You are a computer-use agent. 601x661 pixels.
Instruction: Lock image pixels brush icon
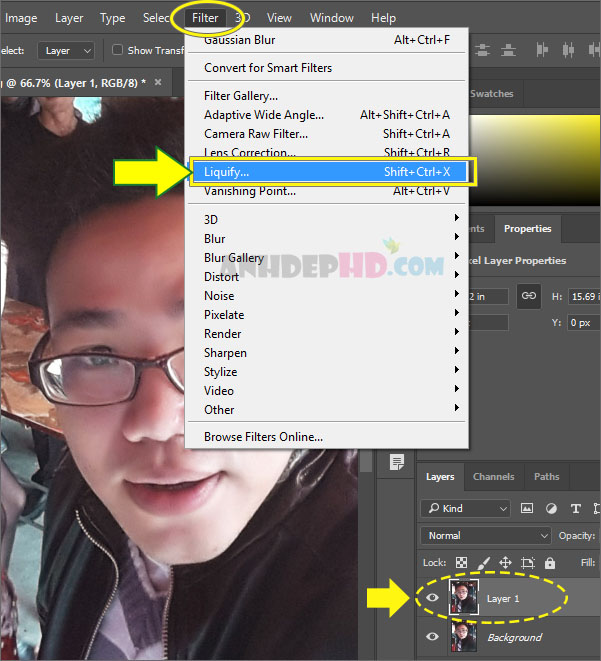point(484,562)
